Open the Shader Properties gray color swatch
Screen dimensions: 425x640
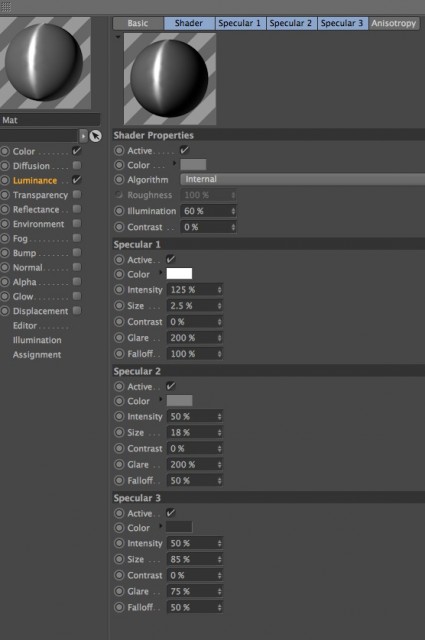click(193, 164)
